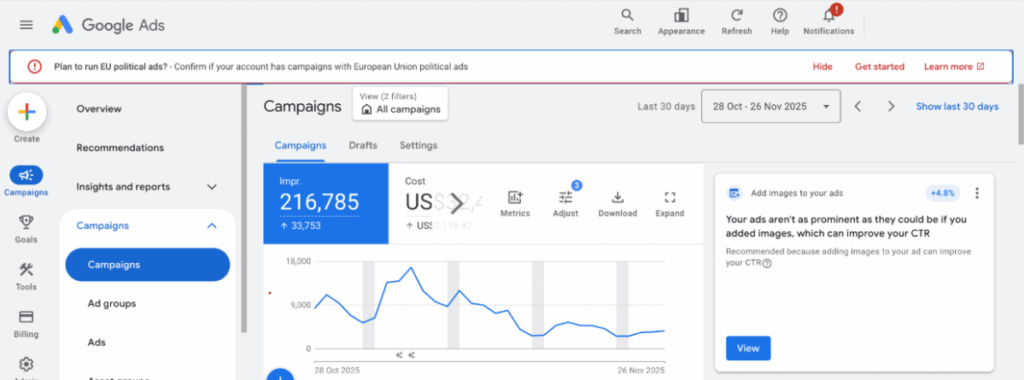The image size is (1024, 380).
Task: Click the chart annotation markers below the axis
Action: point(406,356)
